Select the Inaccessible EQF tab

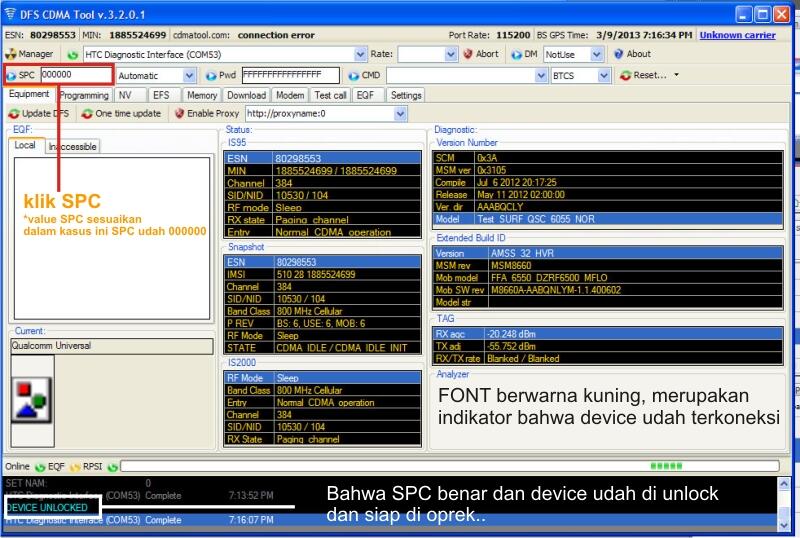point(72,146)
